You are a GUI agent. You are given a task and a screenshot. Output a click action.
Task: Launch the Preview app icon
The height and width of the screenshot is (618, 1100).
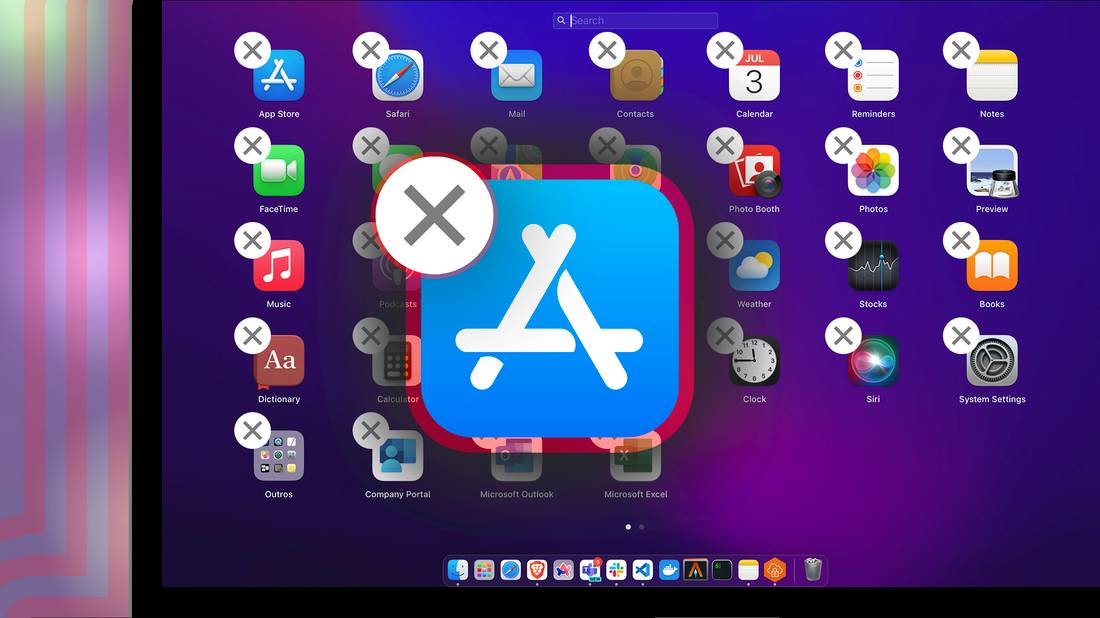coord(992,170)
